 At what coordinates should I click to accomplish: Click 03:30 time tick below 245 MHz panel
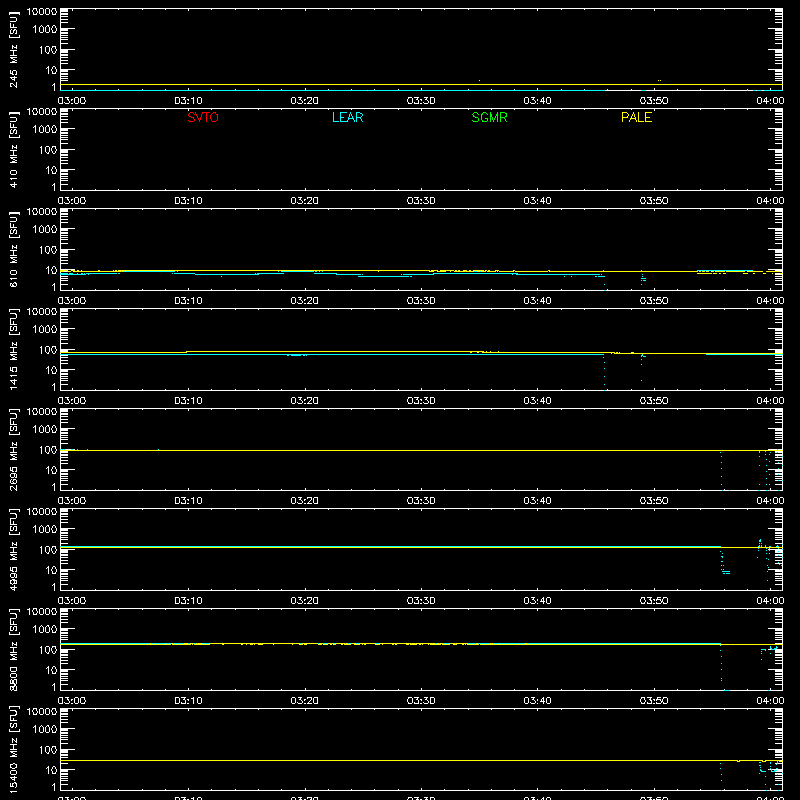point(421,101)
